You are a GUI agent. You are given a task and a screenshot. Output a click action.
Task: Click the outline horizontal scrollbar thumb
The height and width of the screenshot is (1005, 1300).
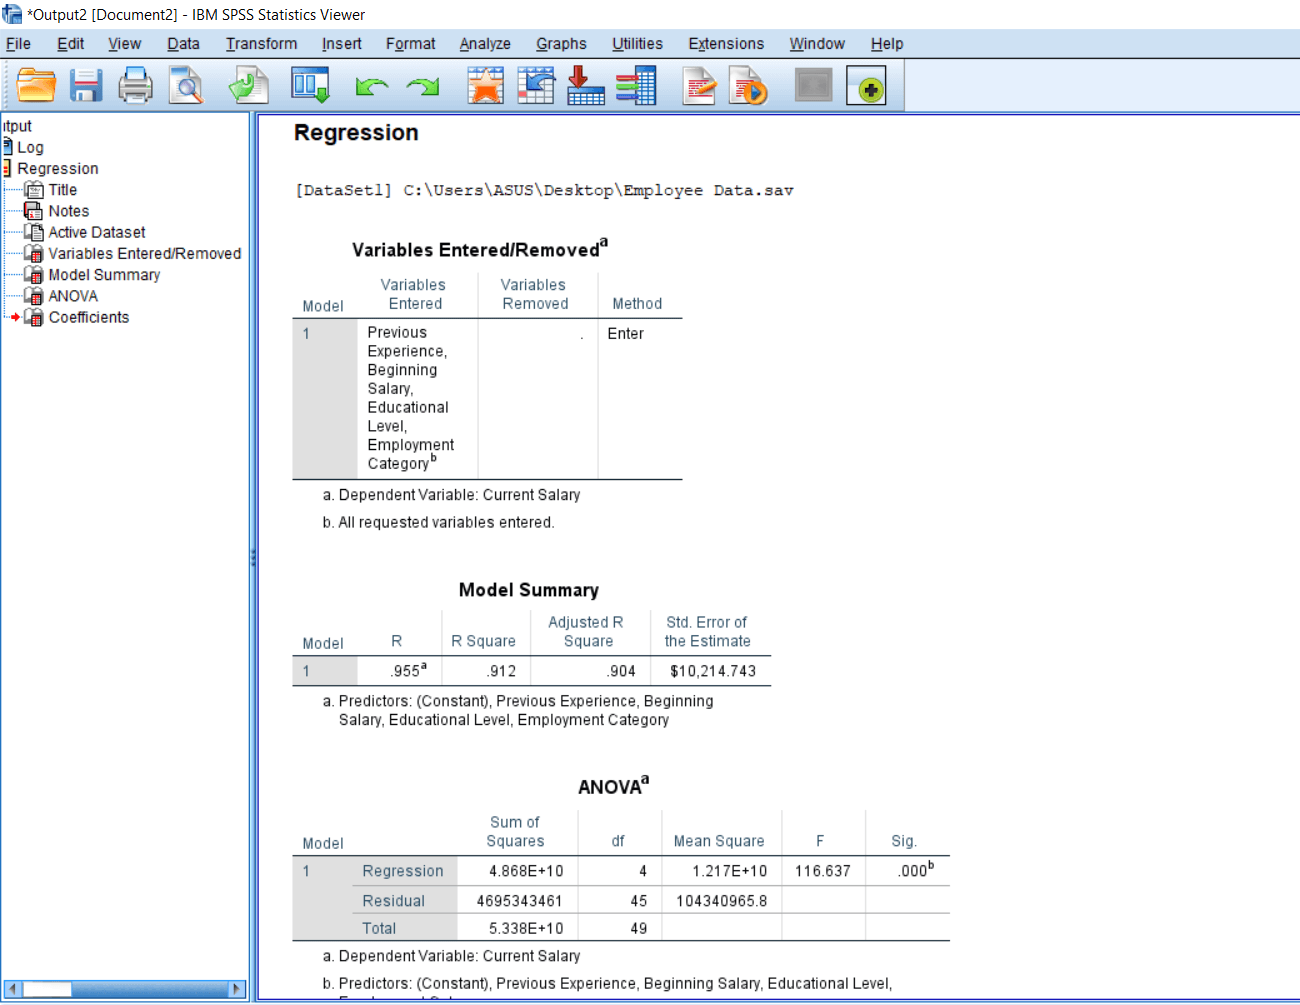click(47, 989)
